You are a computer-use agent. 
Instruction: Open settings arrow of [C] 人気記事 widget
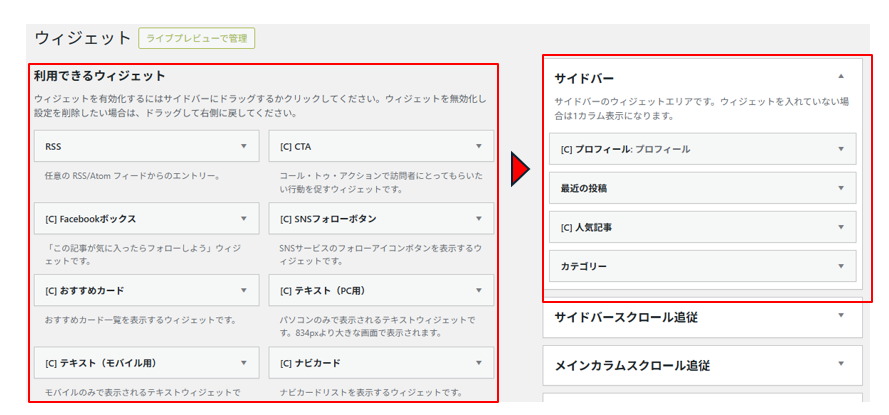point(841,227)
